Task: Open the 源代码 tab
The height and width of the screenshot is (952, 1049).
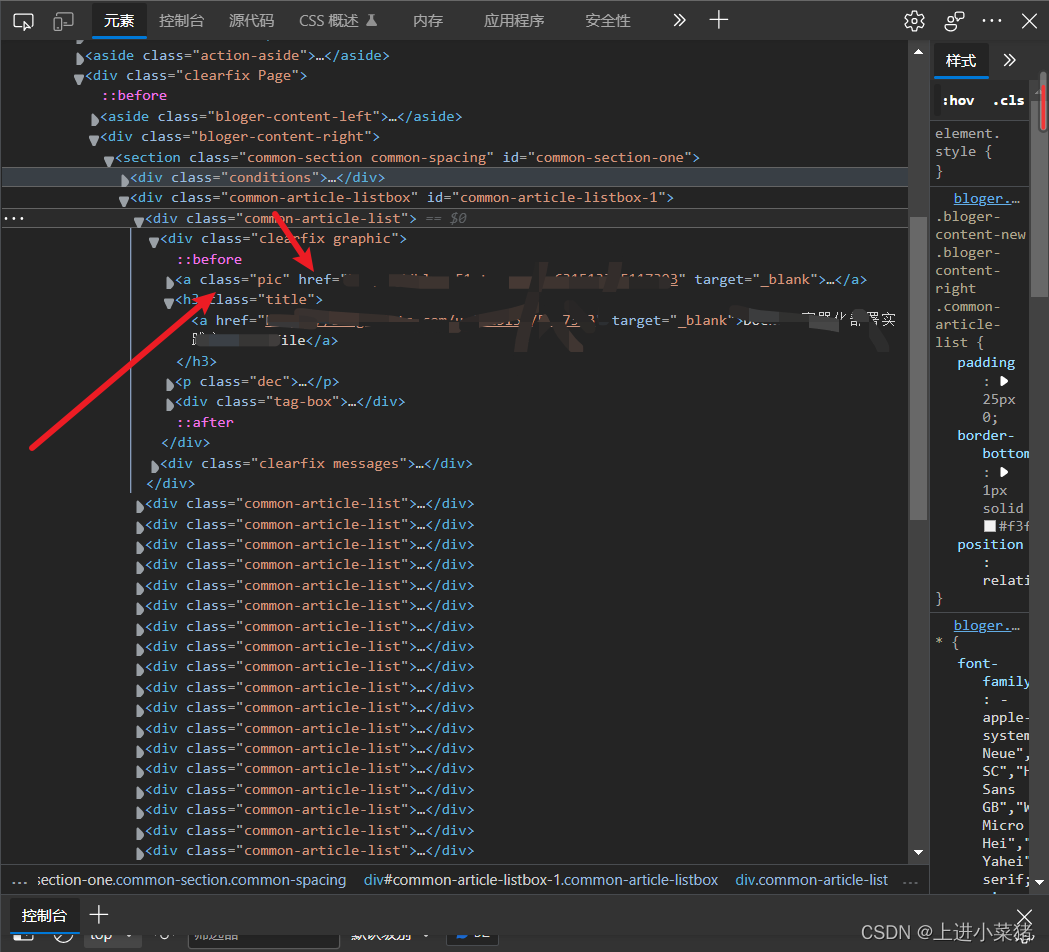Action: [x=252, y=21]
